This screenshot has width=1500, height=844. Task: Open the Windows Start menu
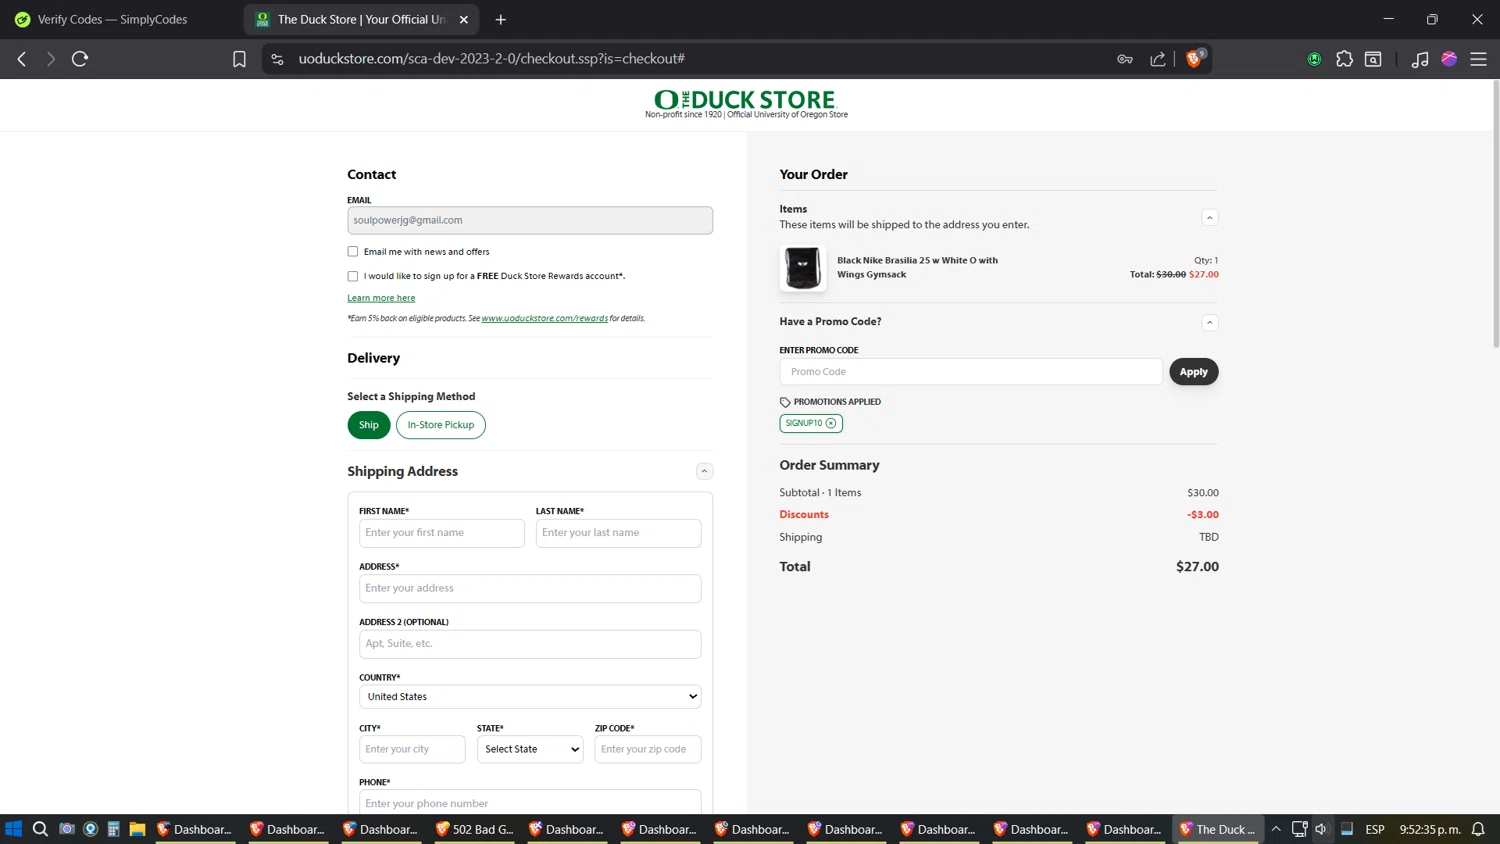click(x=14, y=829)
